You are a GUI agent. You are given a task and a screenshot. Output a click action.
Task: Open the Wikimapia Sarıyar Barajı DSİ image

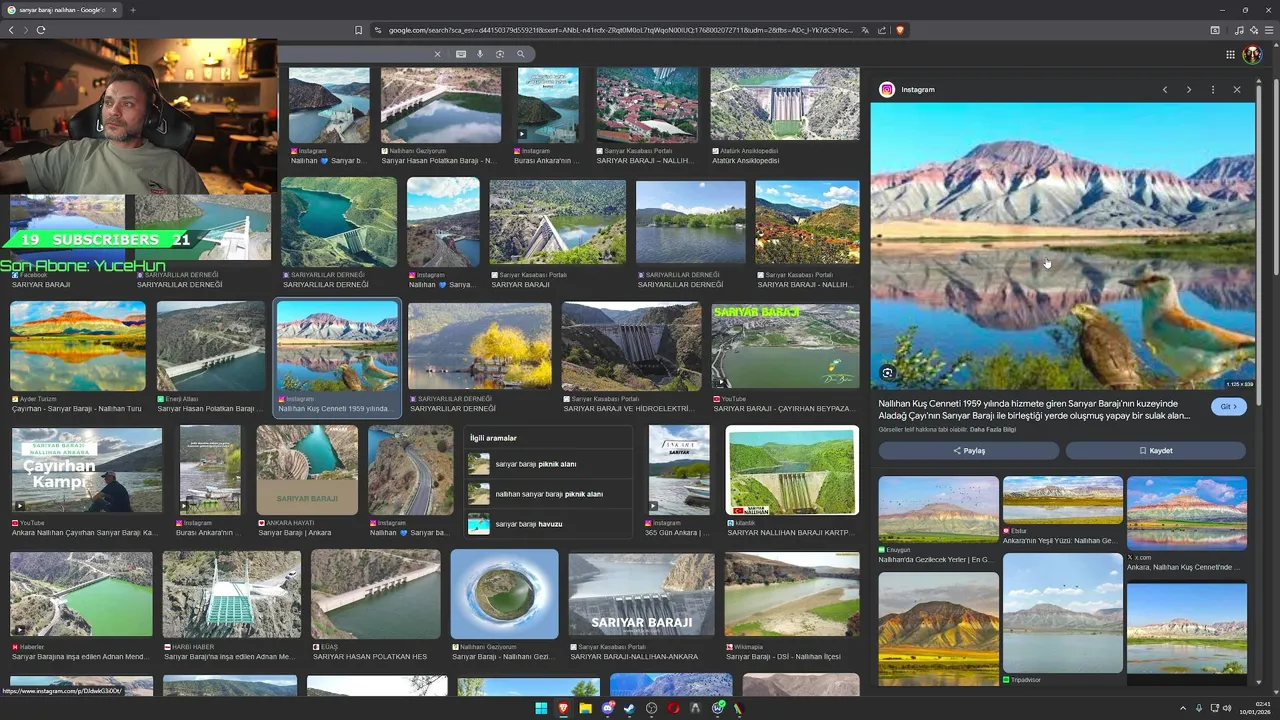pos(792,594)
